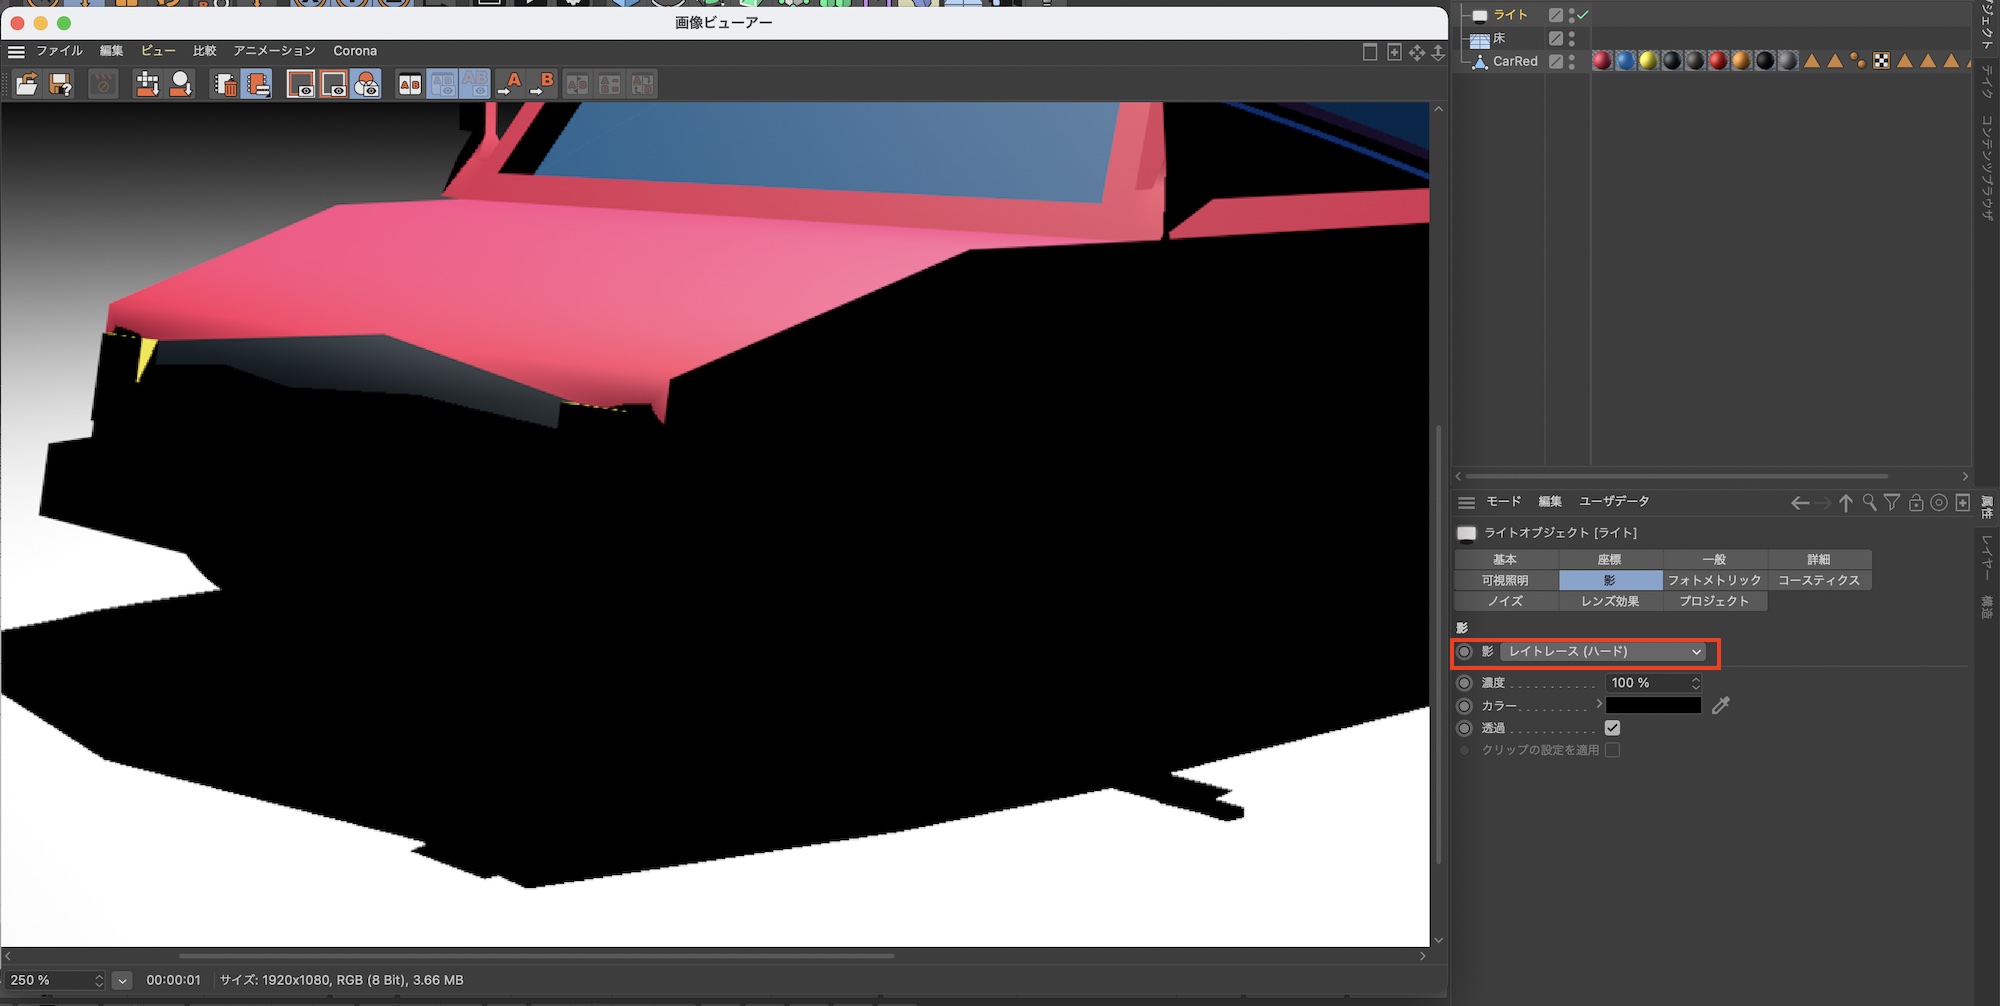Click the open image folder icon
2000x1006 pixels.
[26, 85]
